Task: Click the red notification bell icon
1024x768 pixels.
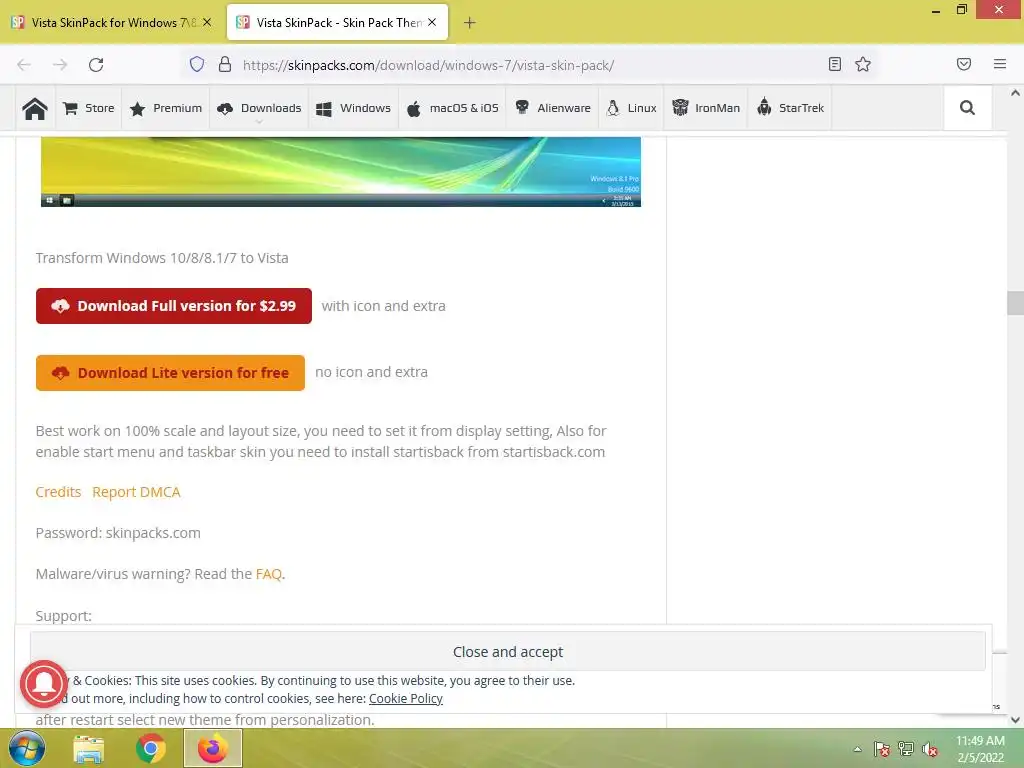Action: click(44, 684)
